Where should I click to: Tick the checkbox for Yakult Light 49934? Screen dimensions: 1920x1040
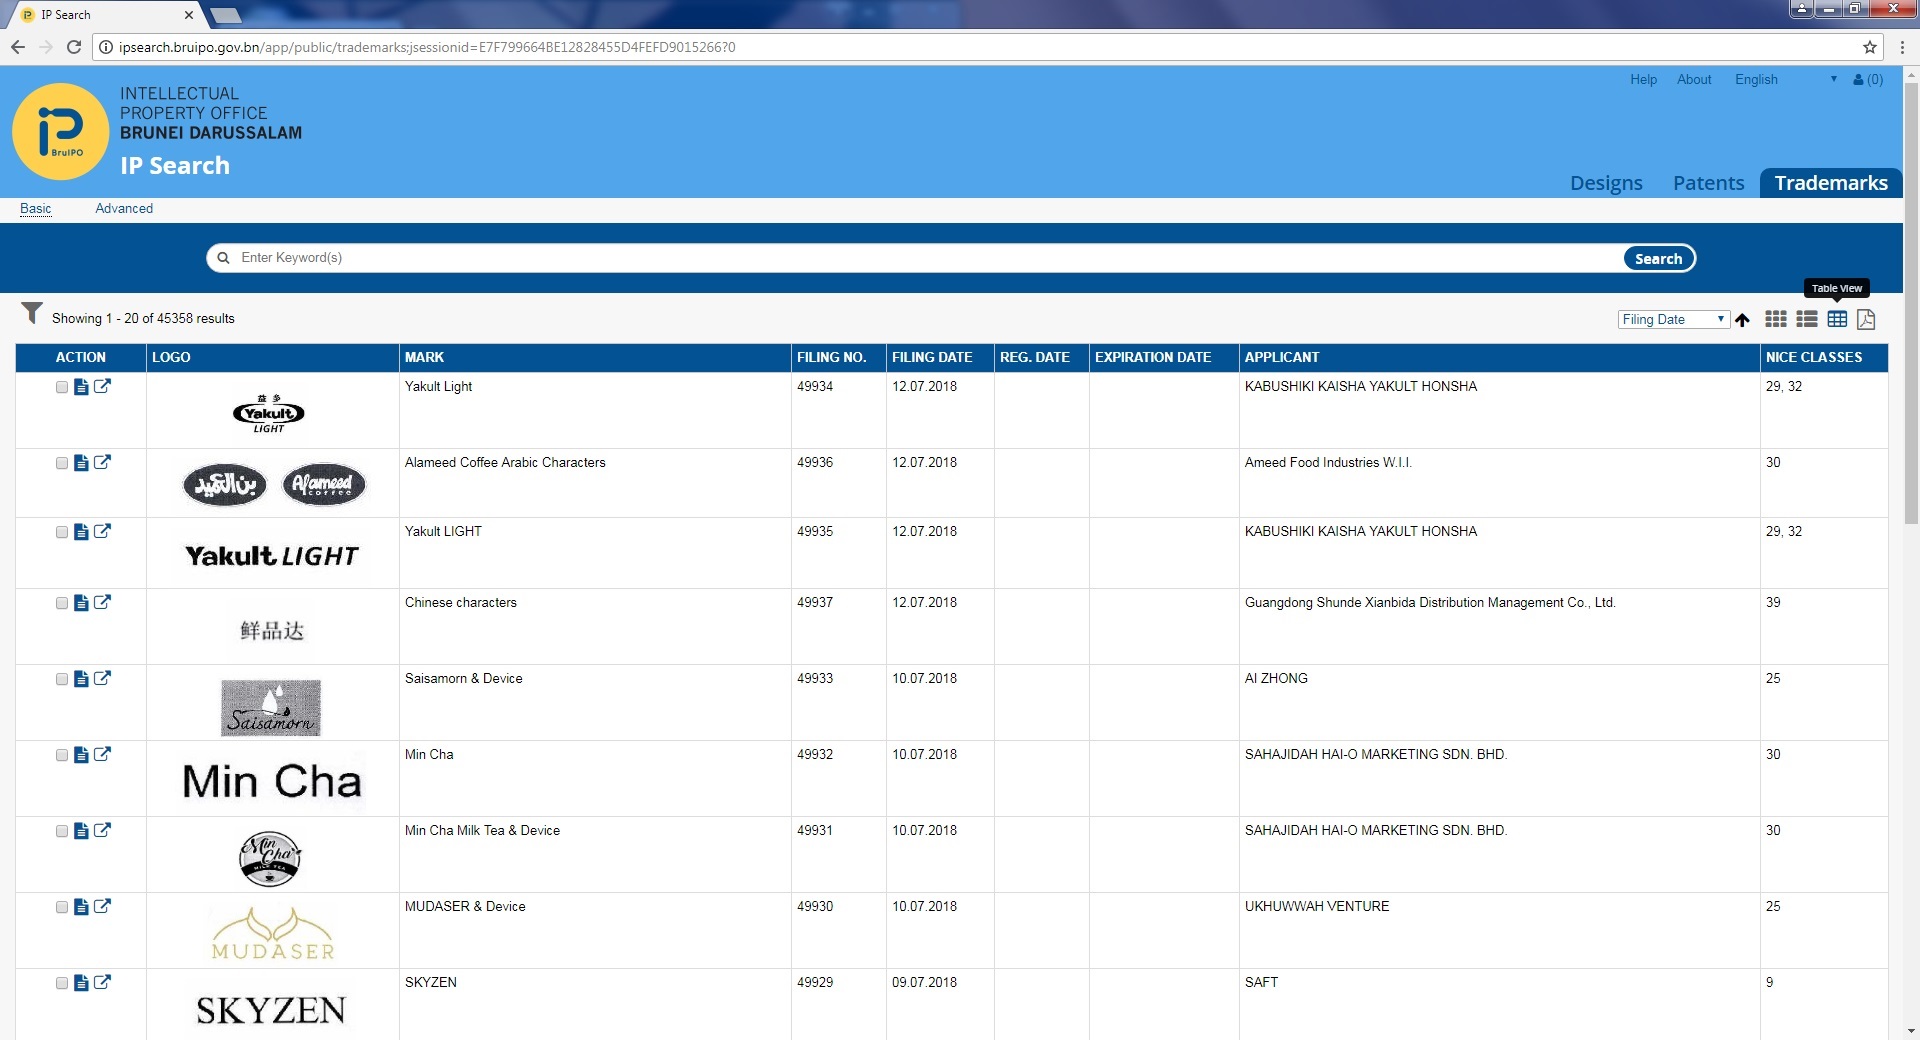[62, 387]
